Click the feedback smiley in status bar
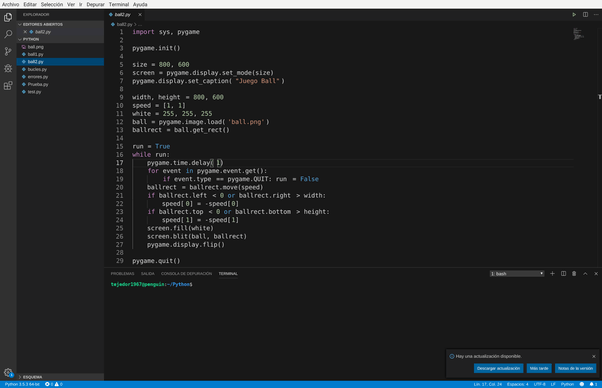The image size is (602, 388). [x=582, y=384]
